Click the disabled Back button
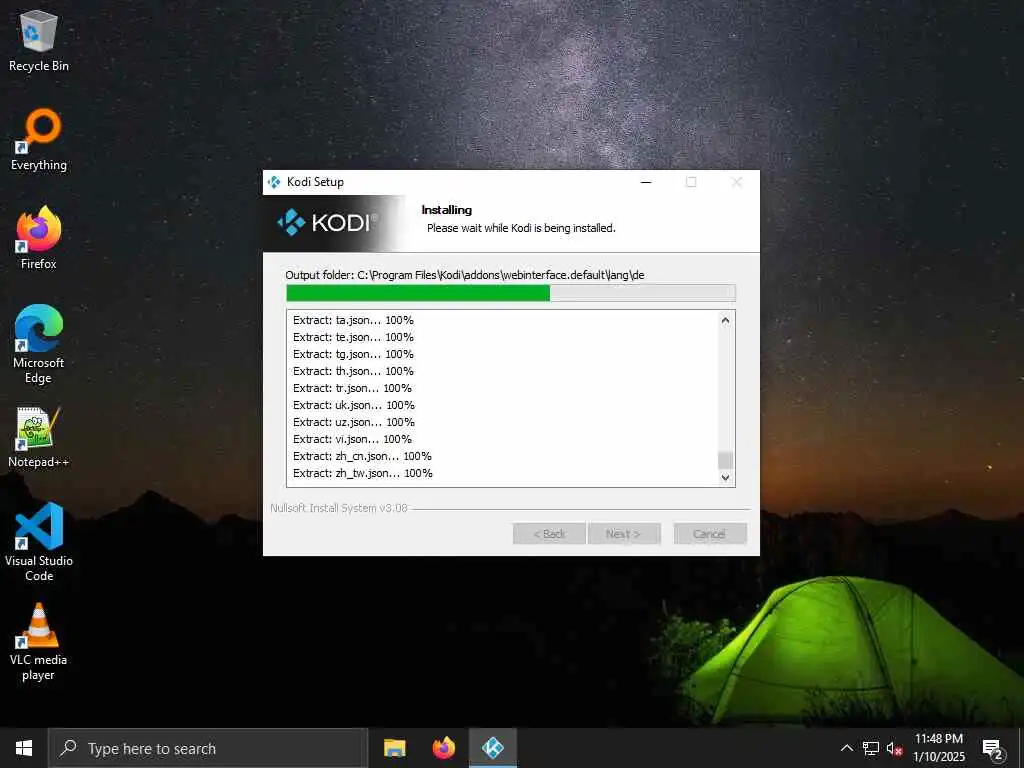The height and width of the screenshot is (768, 1024). point(549,534)
